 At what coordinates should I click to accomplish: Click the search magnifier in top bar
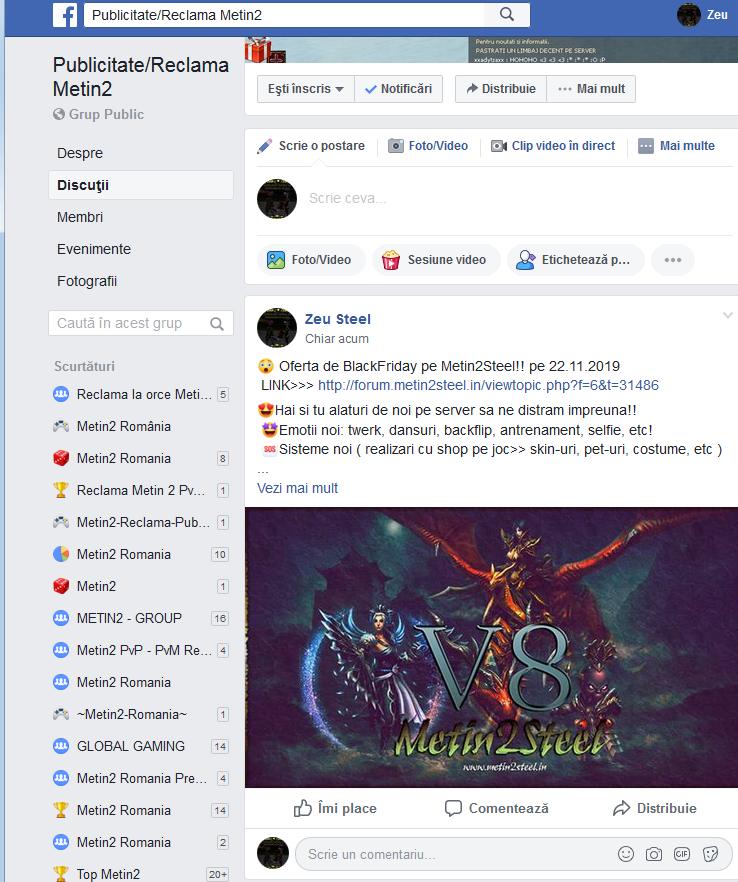click(x=507, y=15)
